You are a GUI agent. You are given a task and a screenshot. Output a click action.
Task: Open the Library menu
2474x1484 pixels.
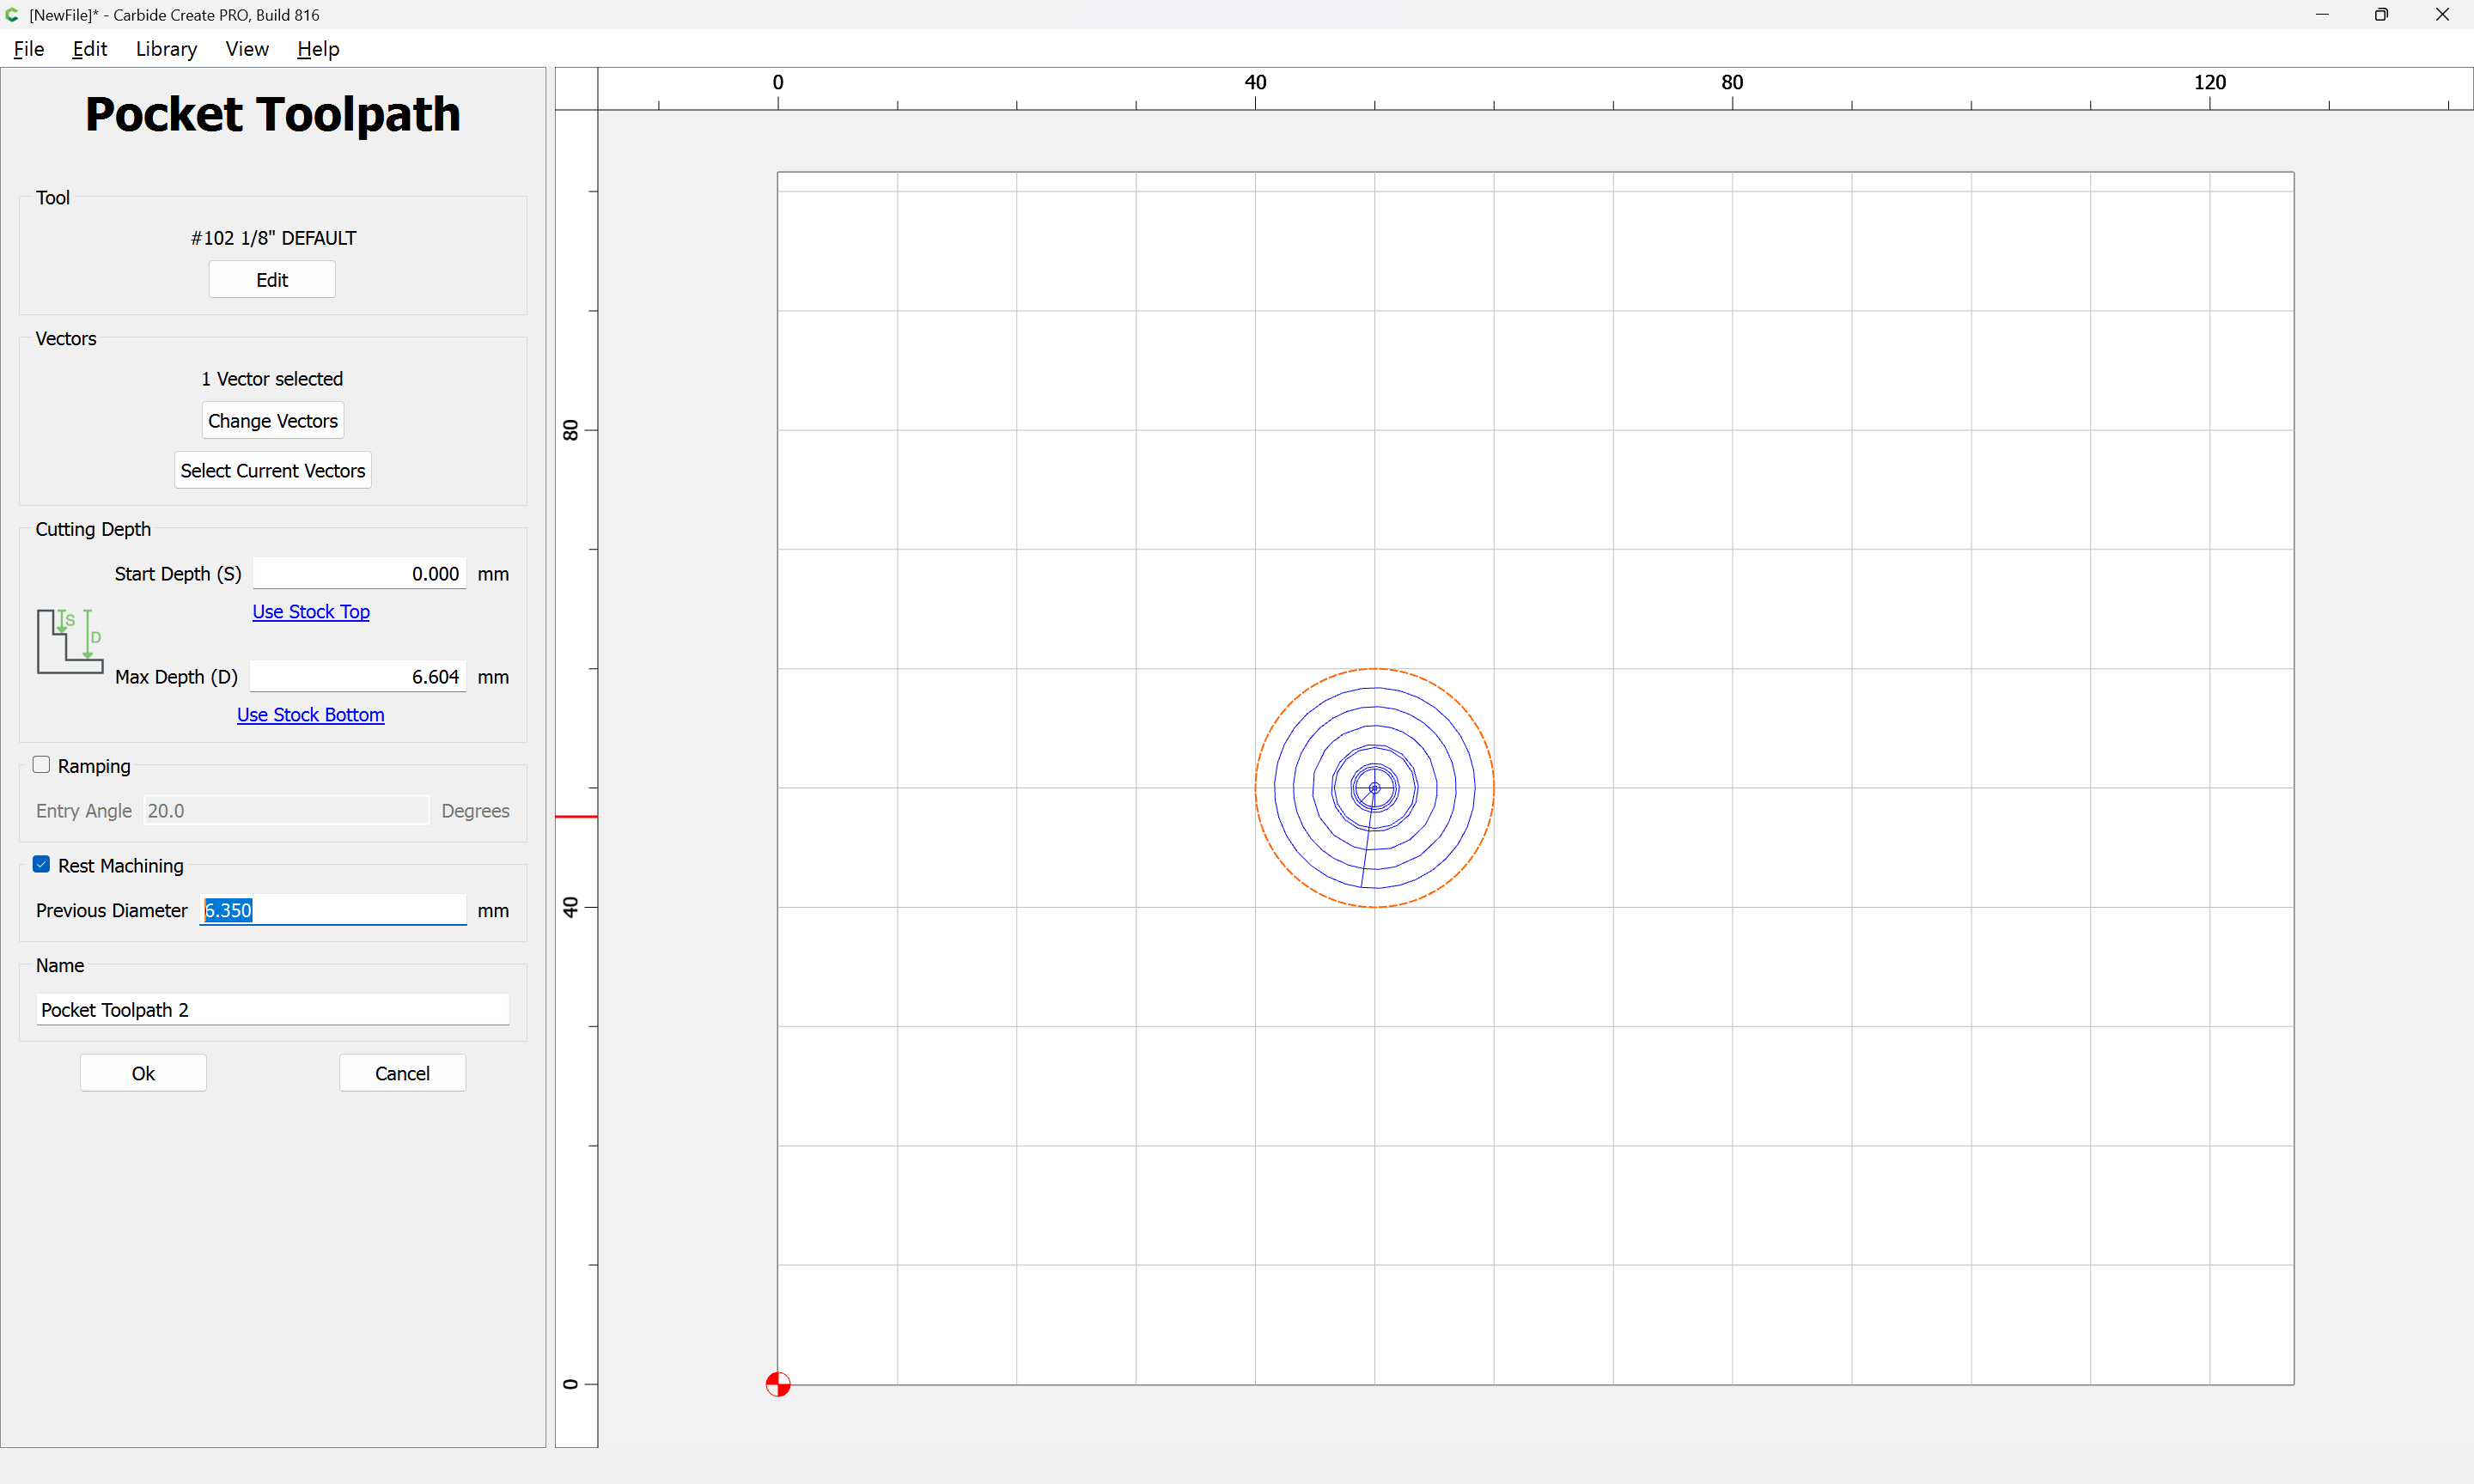point(166,49)
